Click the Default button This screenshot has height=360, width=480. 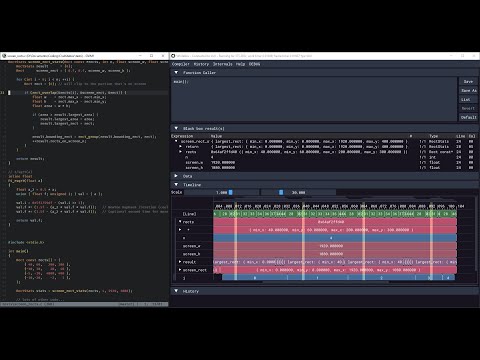tap(468, 117)
